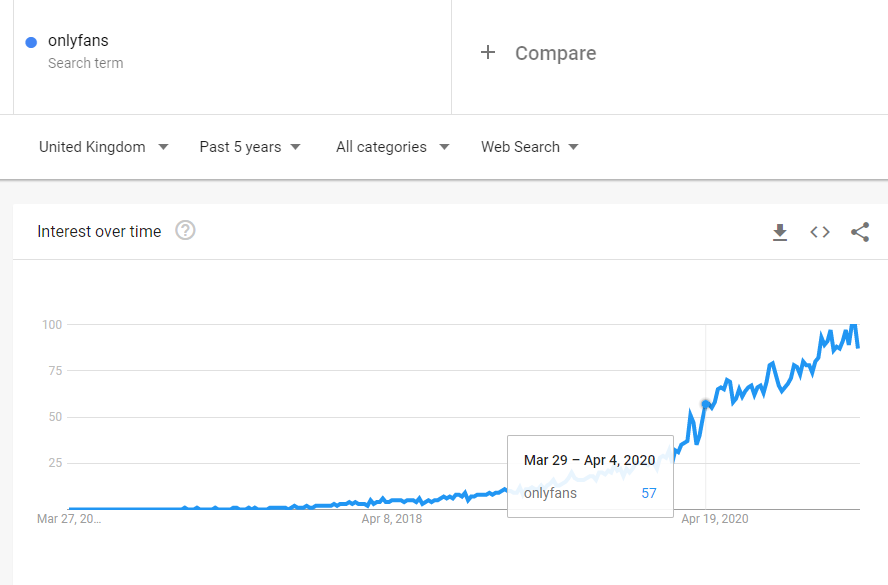Open the Interest over time help icon
888x585 pixels.
pyautogui.click(x=185, y=231)
